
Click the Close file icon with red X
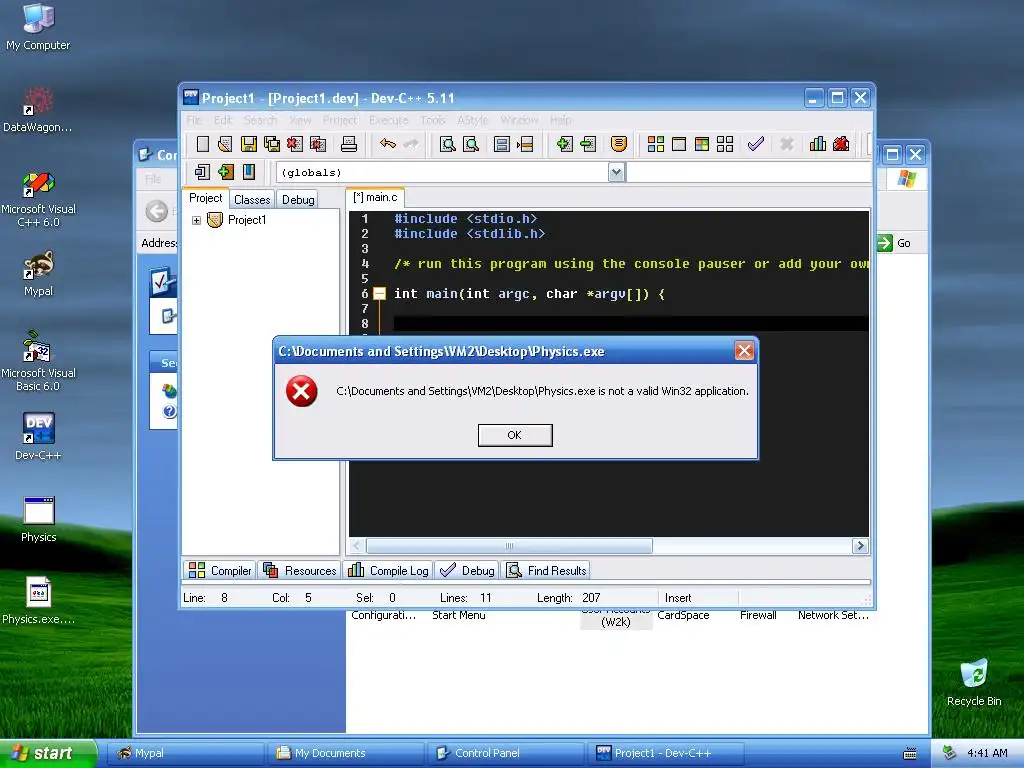point(295,144)
